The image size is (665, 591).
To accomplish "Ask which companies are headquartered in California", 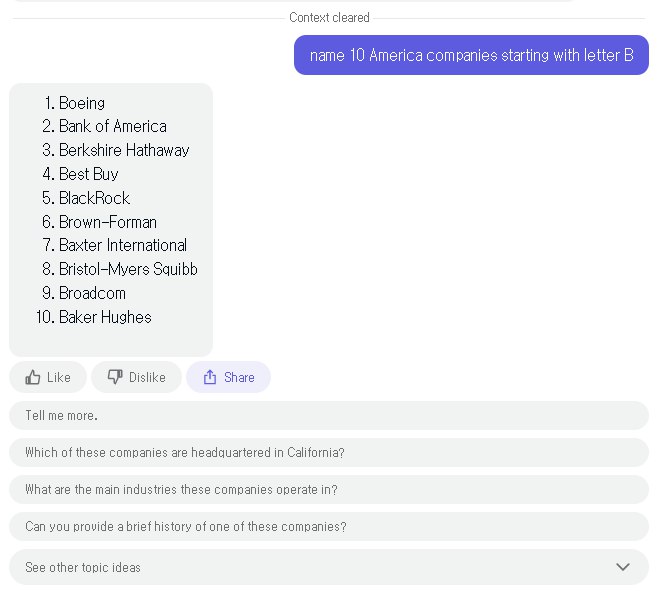I will point(329,452).
